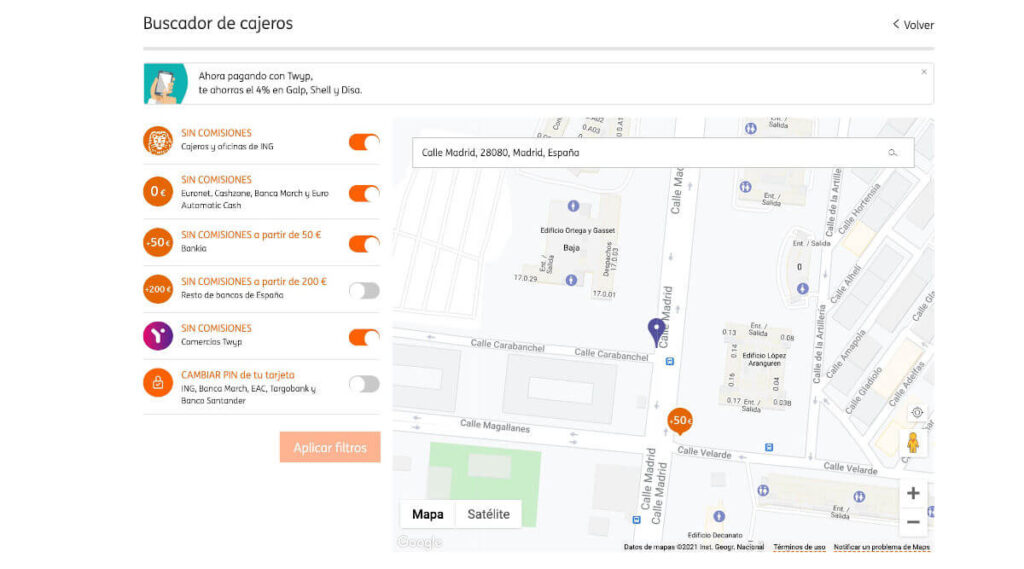Switch to Mapa view
The height and width of the screenshot is (569, 1024).
[x=428, y=514]
